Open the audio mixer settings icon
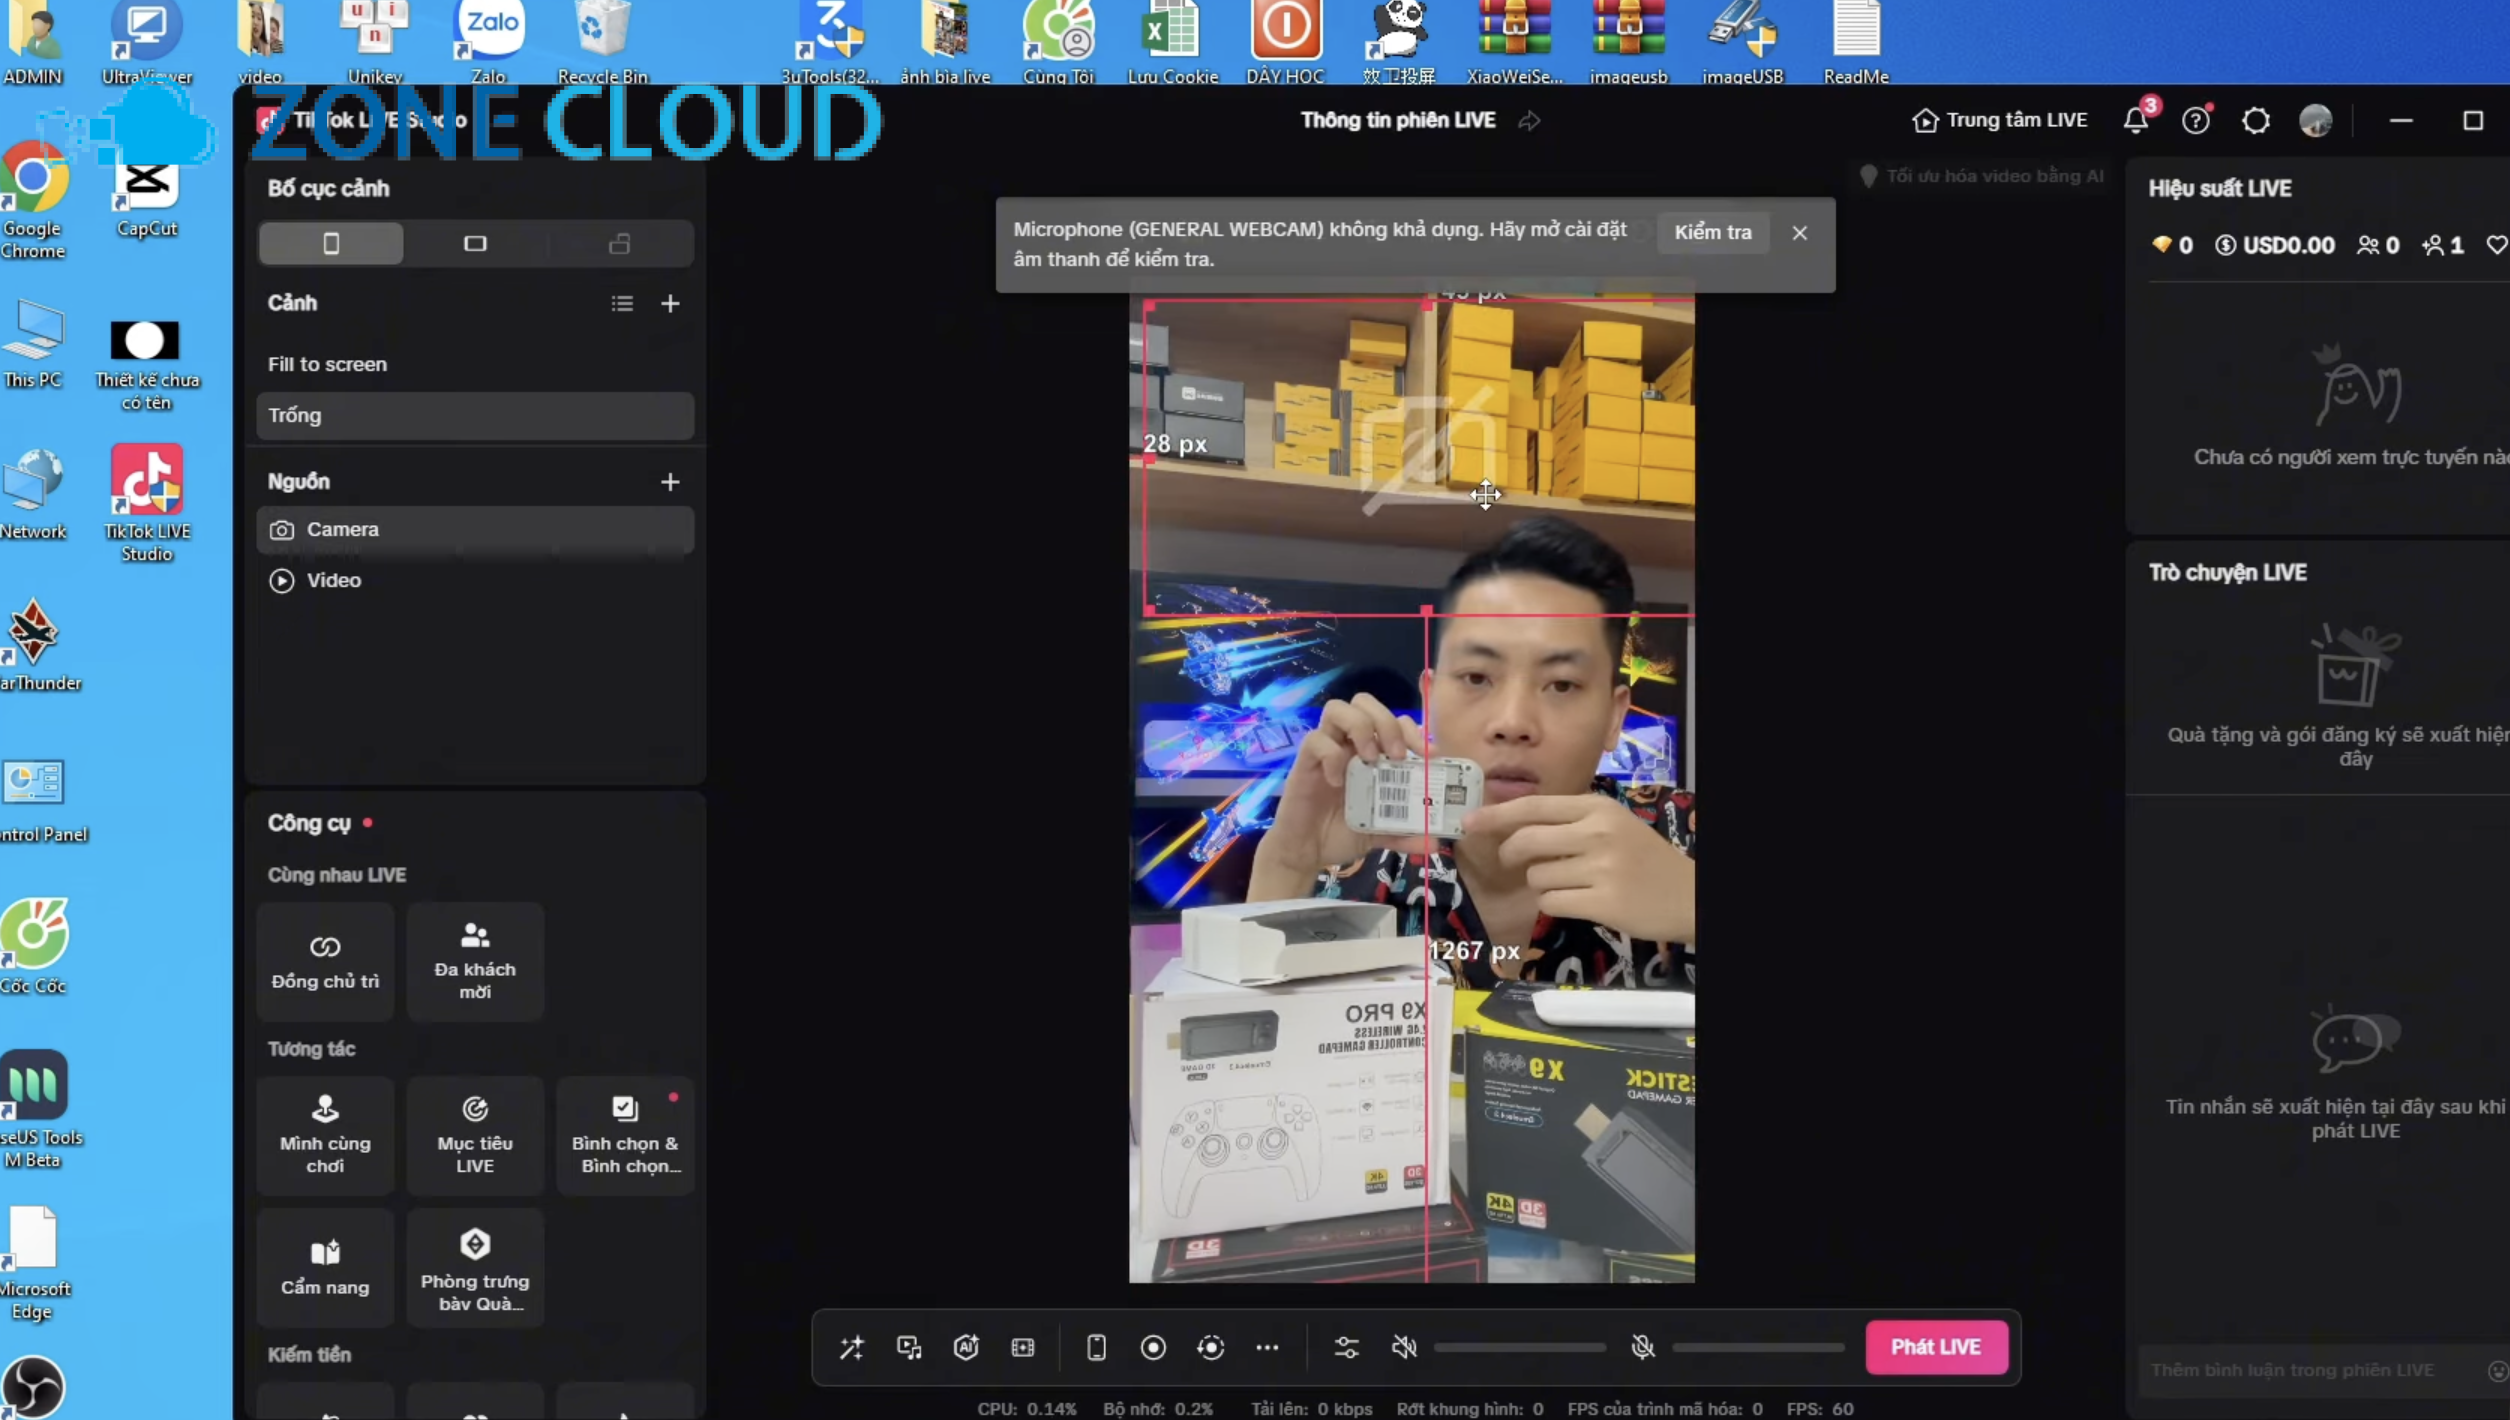This screenshot has height=1420, width=2510. (x=1347, y=1347)
